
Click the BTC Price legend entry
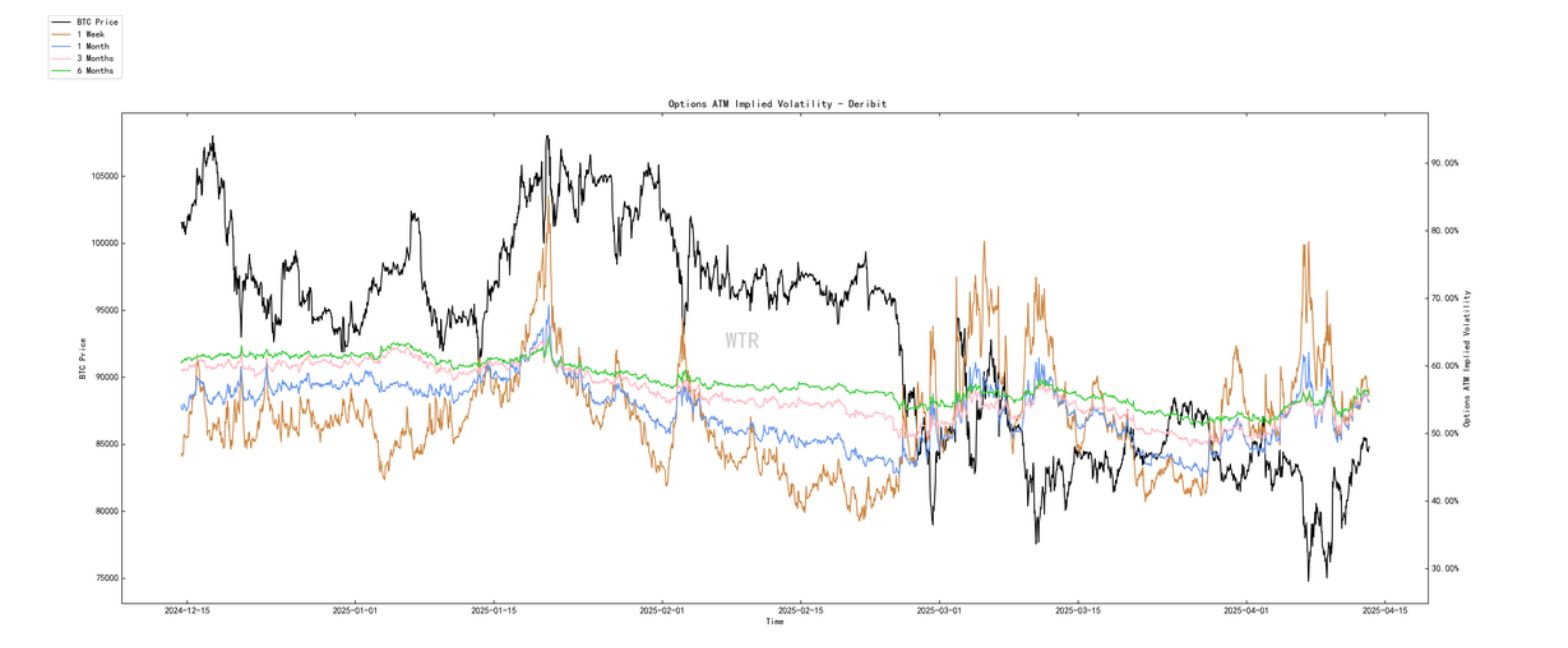pyautogui.click(x=85, y=21)
